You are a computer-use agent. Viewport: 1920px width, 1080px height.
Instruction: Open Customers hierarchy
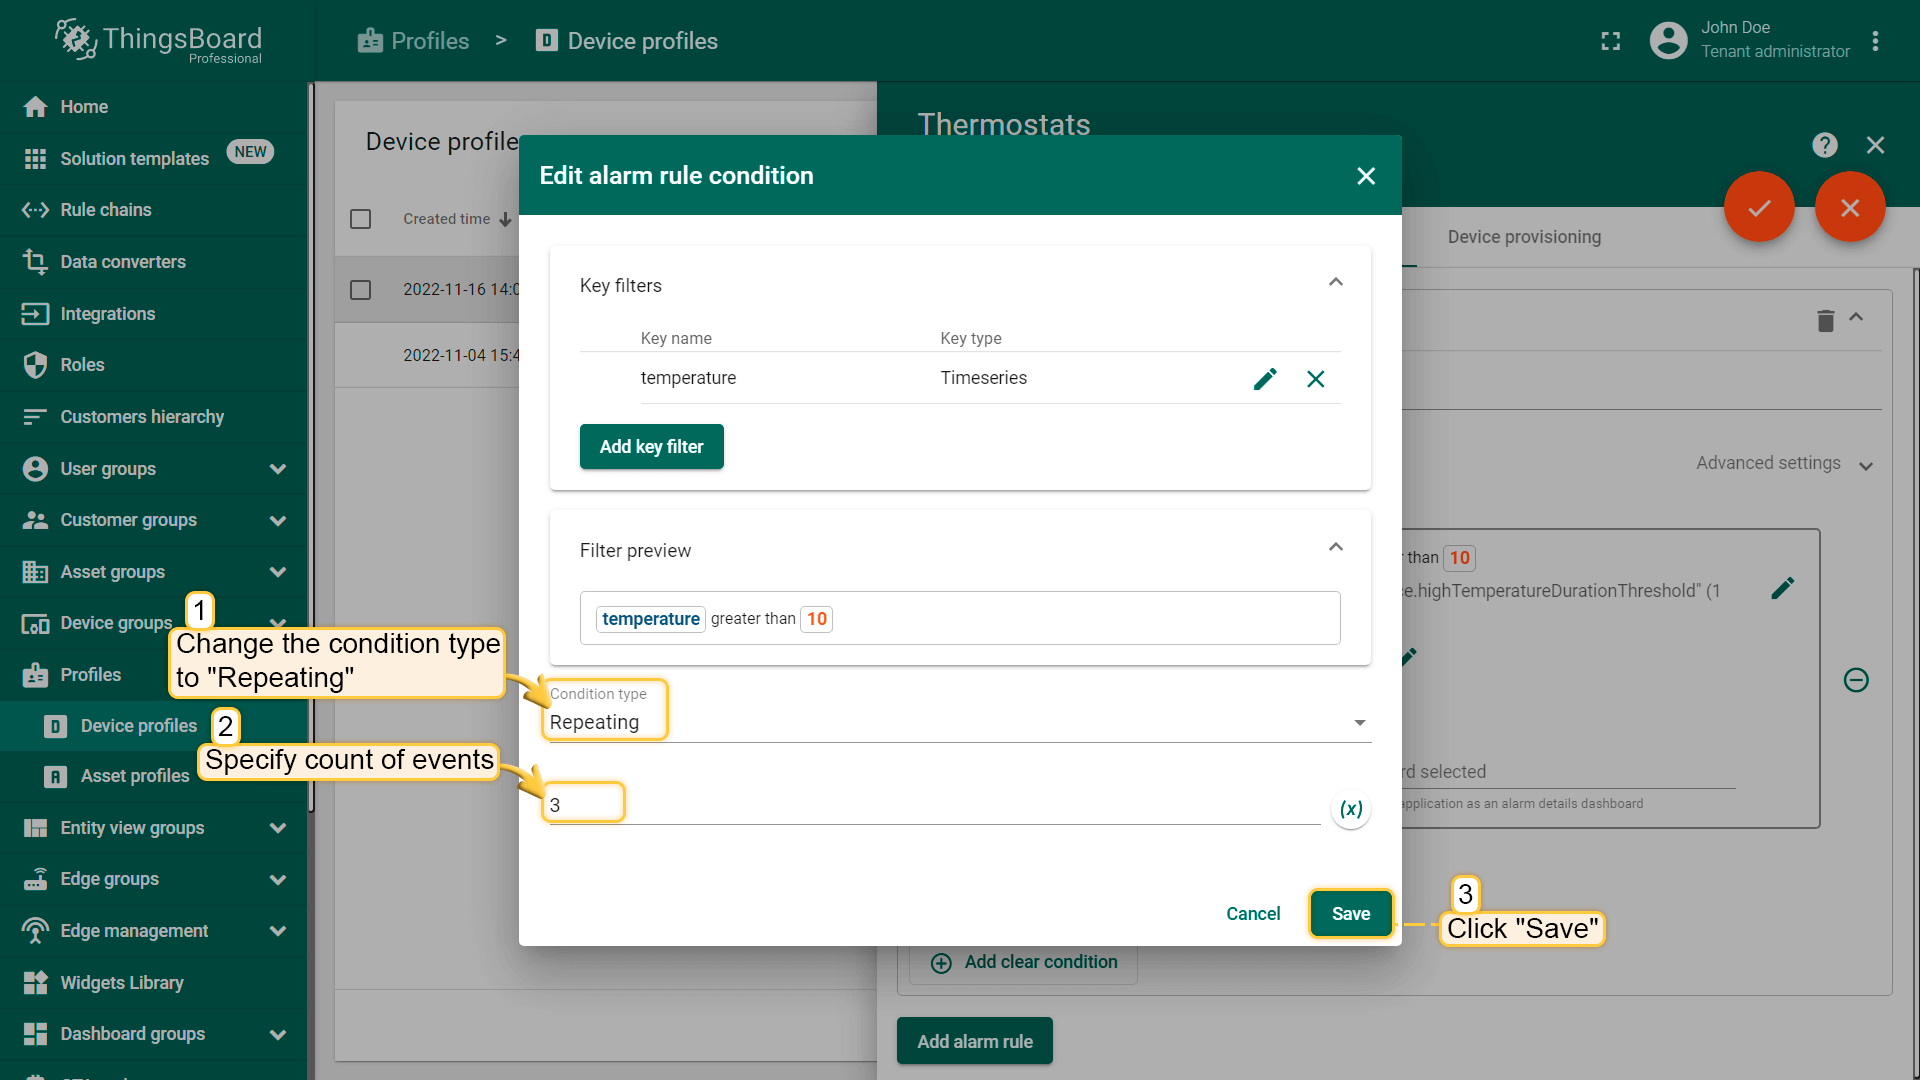(x=154, y=417)
